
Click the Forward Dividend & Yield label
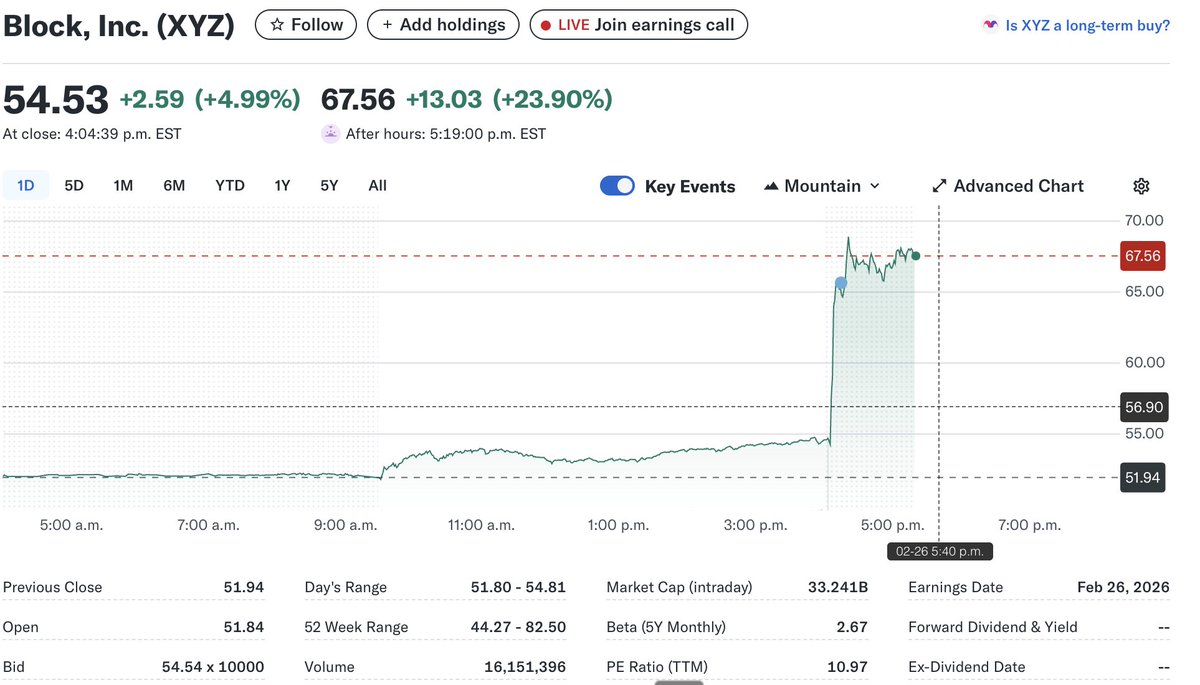coord(993,627)
